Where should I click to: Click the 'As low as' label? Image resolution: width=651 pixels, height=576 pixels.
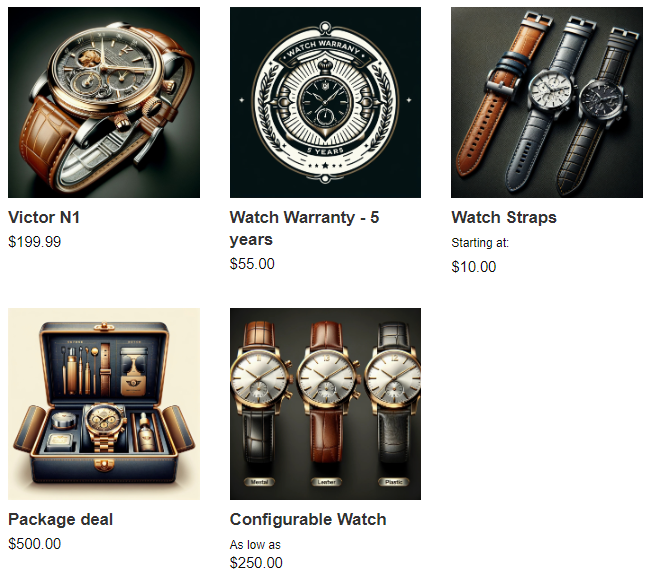point(255,545)
